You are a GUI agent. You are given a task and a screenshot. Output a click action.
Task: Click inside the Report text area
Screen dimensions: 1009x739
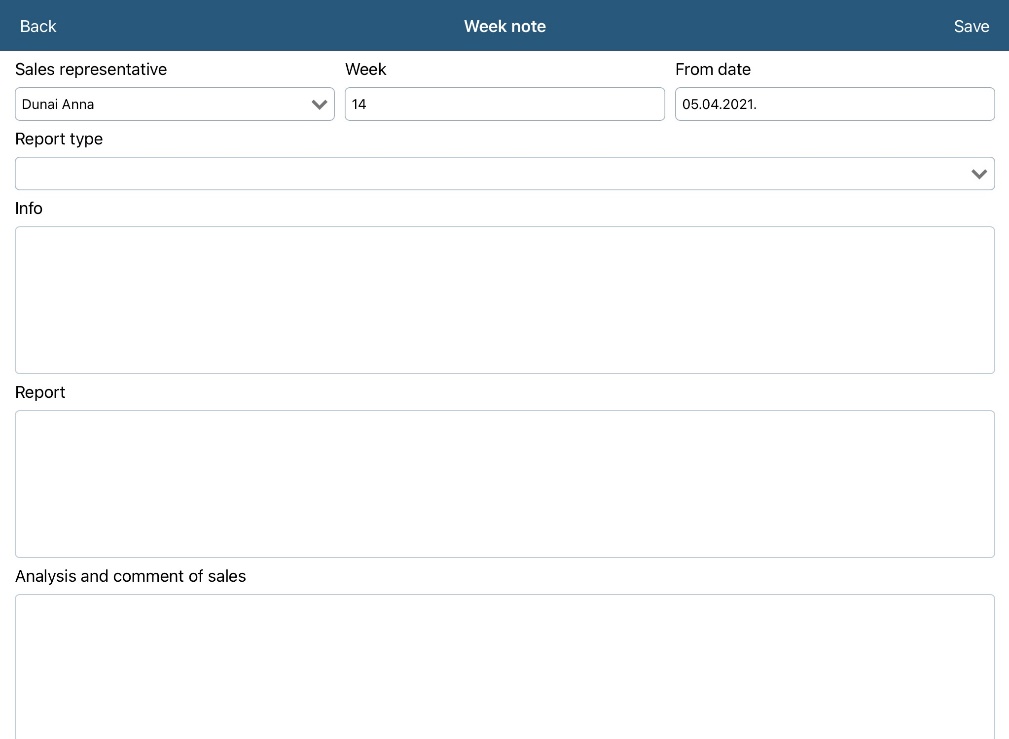(504, 484)
